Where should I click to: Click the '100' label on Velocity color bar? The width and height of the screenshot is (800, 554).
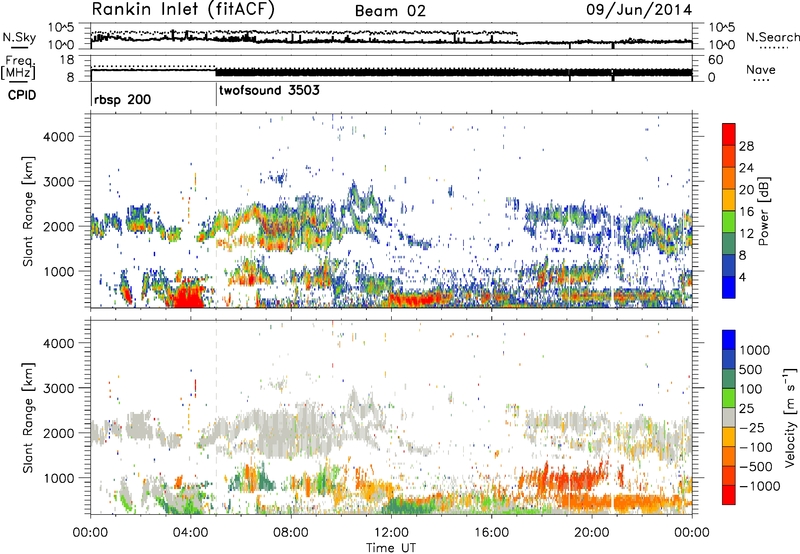tap(751, 389)
